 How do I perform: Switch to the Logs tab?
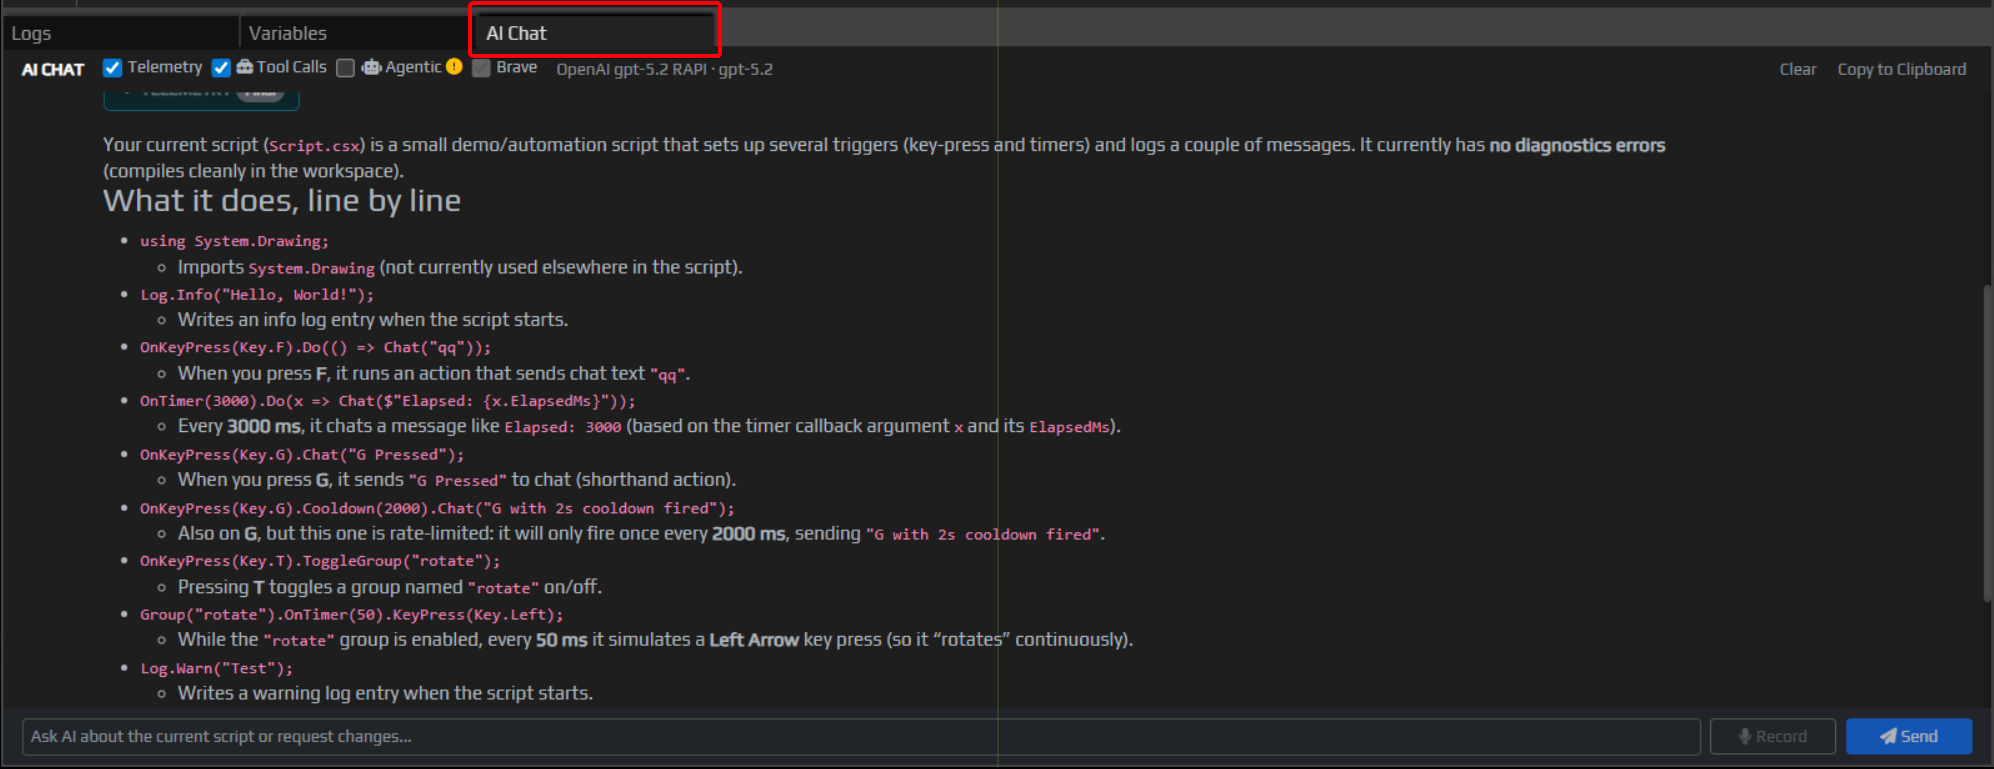point(32,33)
